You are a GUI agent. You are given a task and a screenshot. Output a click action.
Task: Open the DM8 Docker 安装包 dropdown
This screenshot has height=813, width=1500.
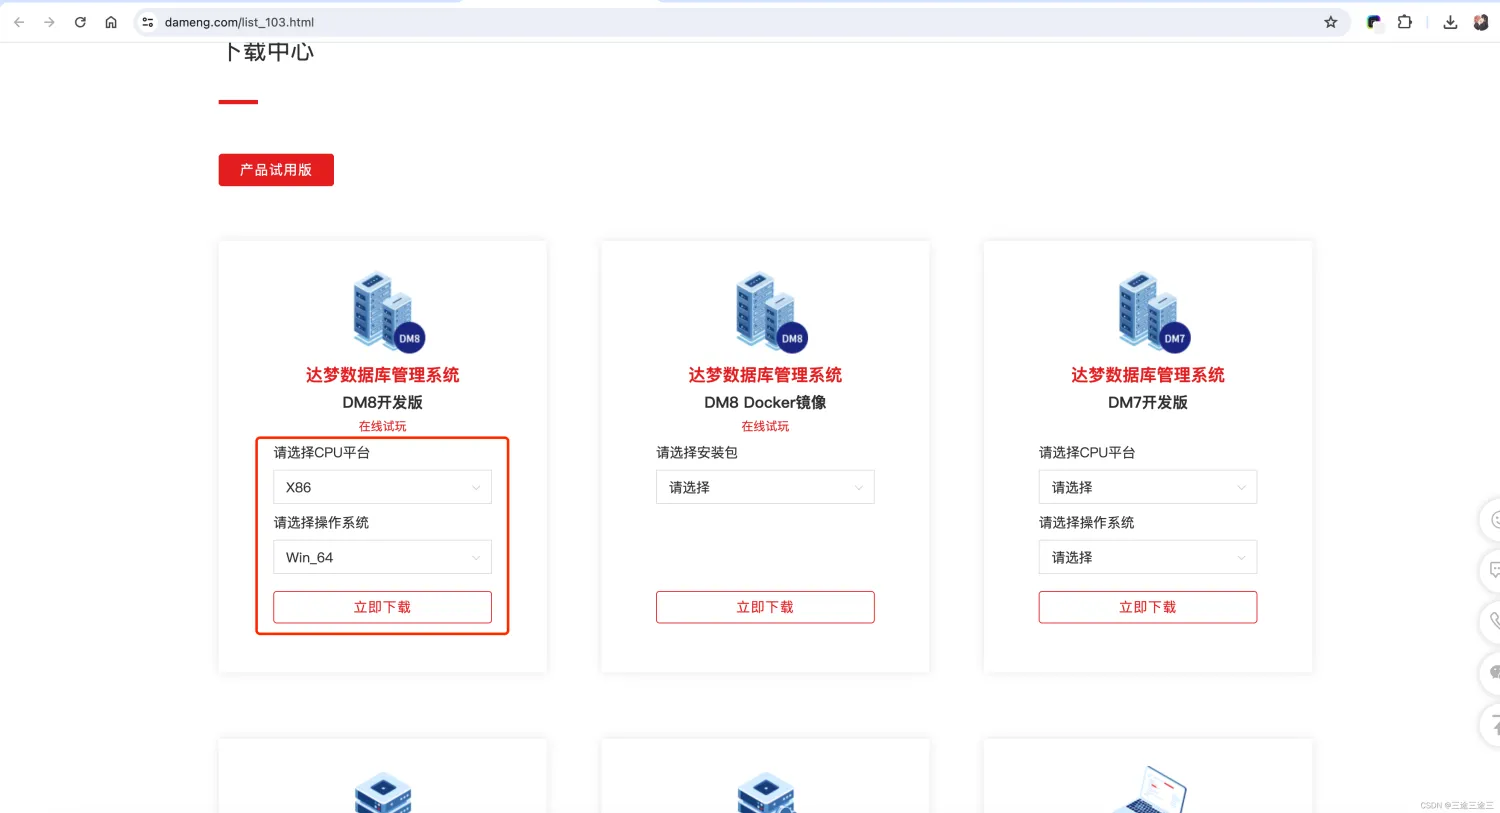pos(765,487)
